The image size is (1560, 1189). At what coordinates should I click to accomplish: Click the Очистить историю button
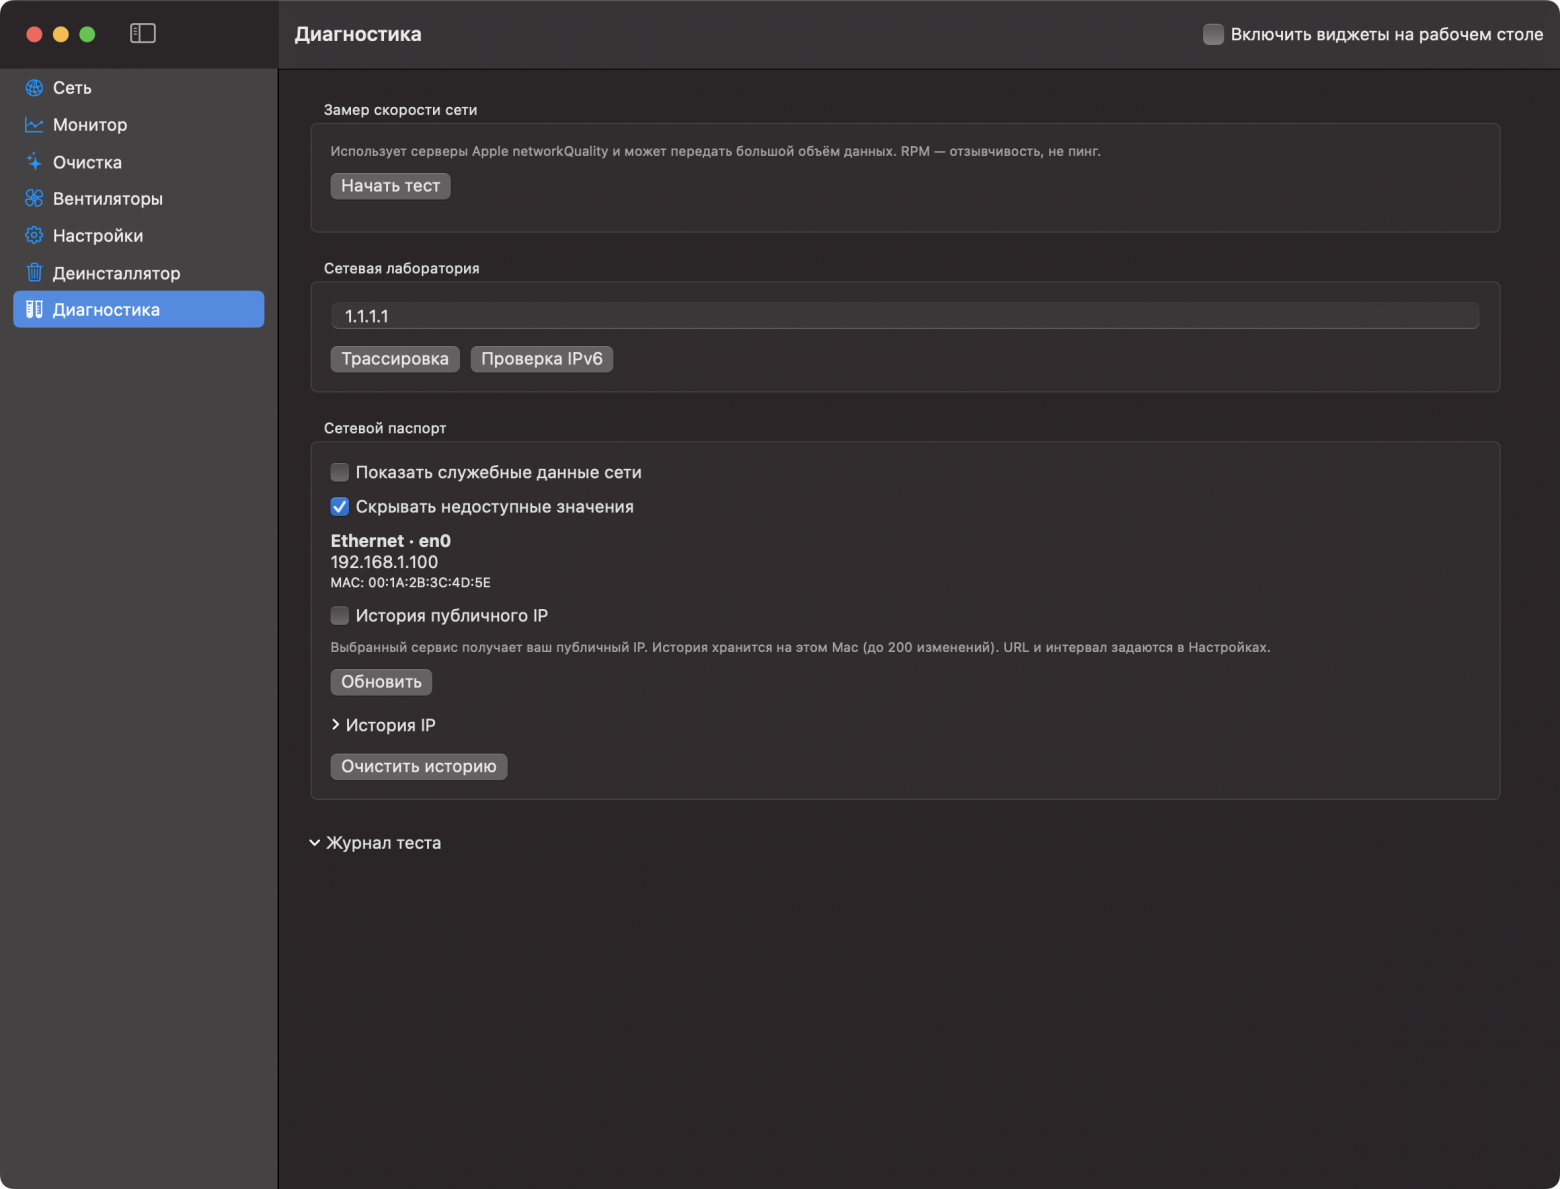(419, 767)
